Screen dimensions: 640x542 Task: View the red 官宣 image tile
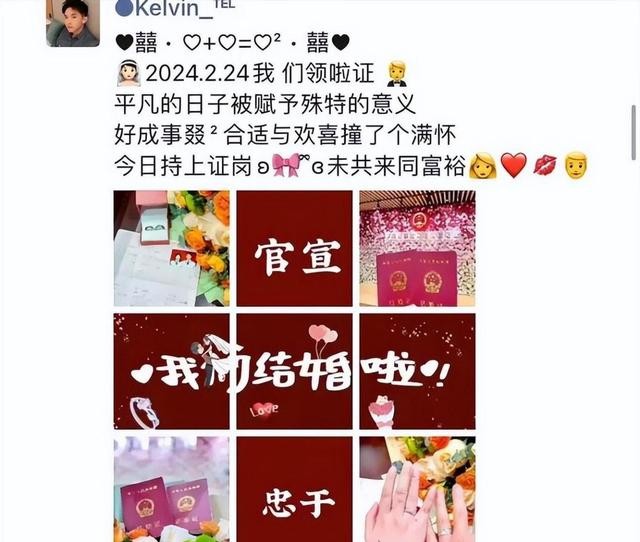(294, 249)
